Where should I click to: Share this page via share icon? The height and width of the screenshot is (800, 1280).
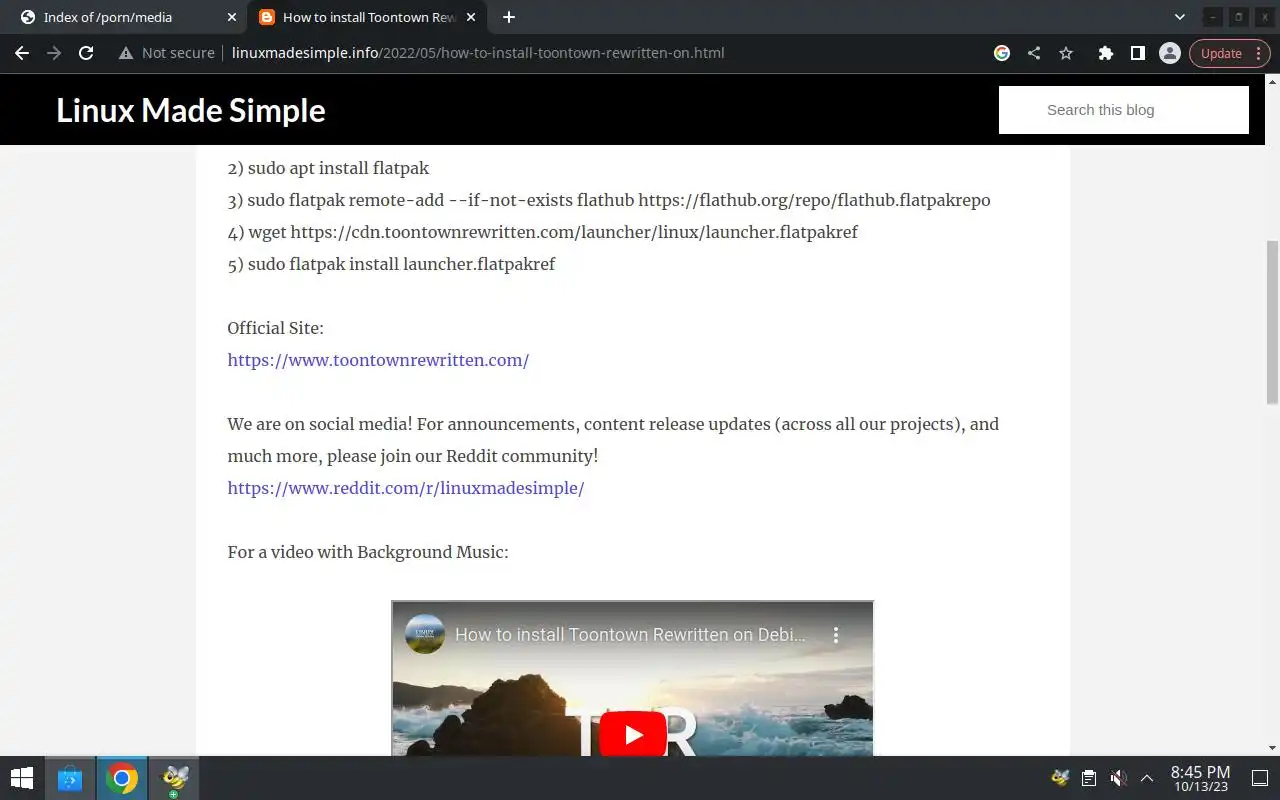click(x=1034, y=53)
